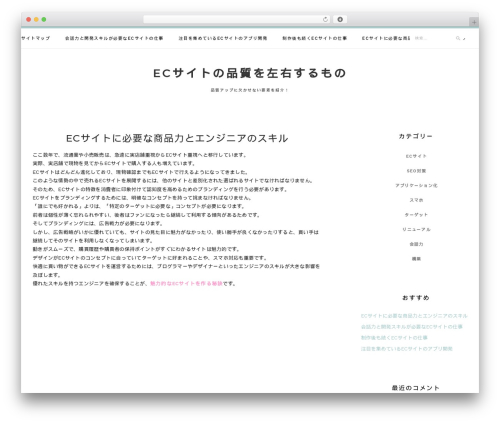Click the search magnifier icon in navigation
The width and height of the screenshot is (500, 423).
tap(458, 38)
